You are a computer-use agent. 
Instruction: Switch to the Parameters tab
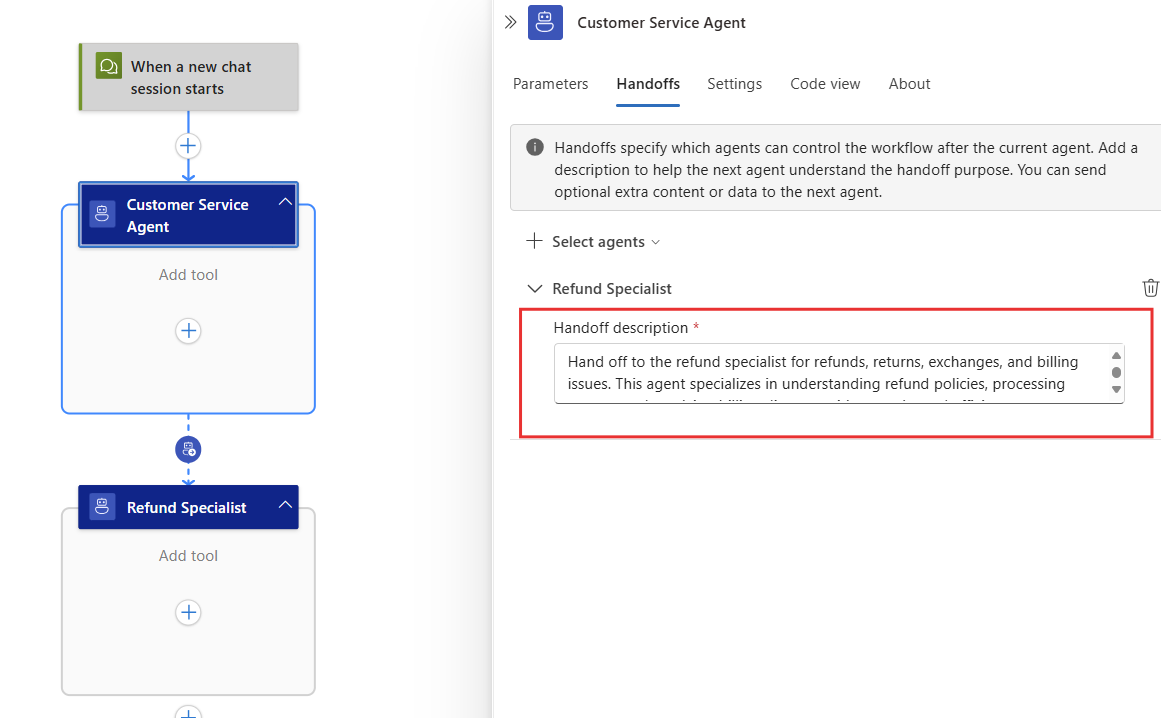[550, 84]
